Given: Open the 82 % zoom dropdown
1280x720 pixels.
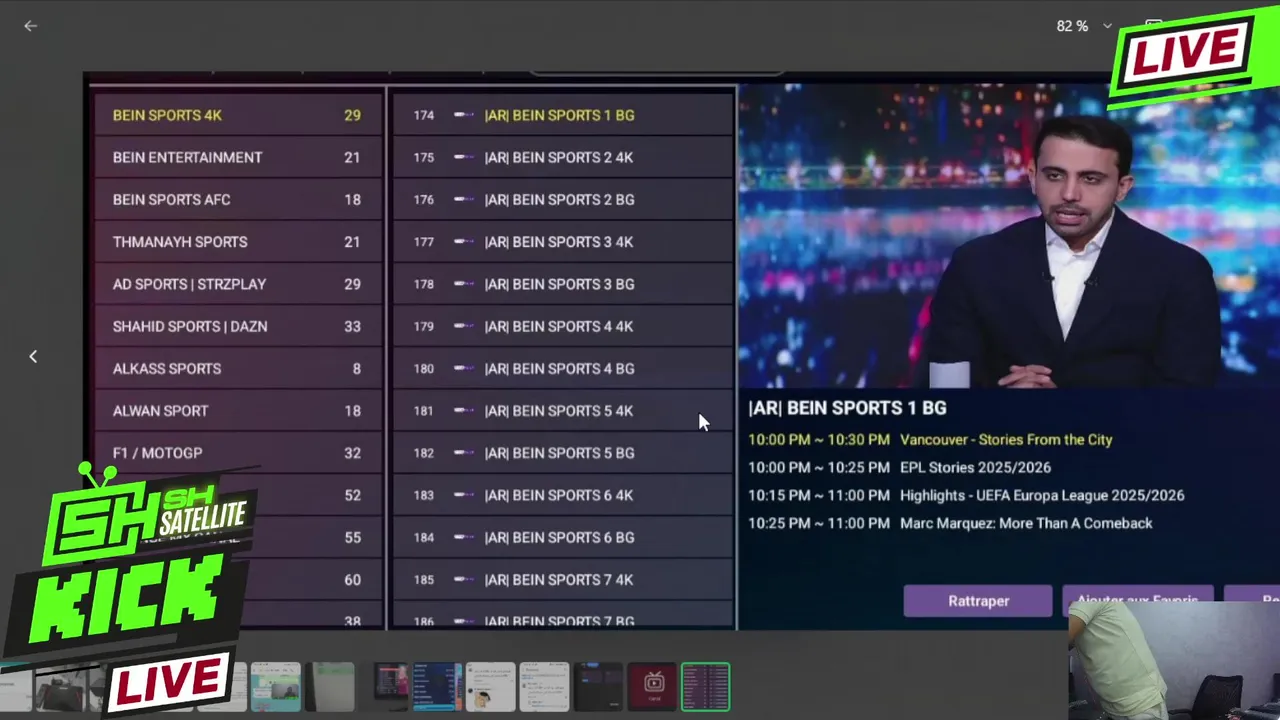Looking at the screenshot, I should click(x=1084, y=26).
